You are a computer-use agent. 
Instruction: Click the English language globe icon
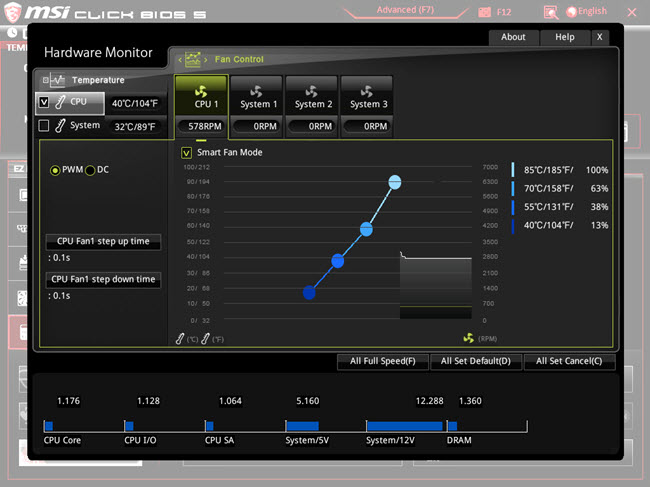pos(572,12)
